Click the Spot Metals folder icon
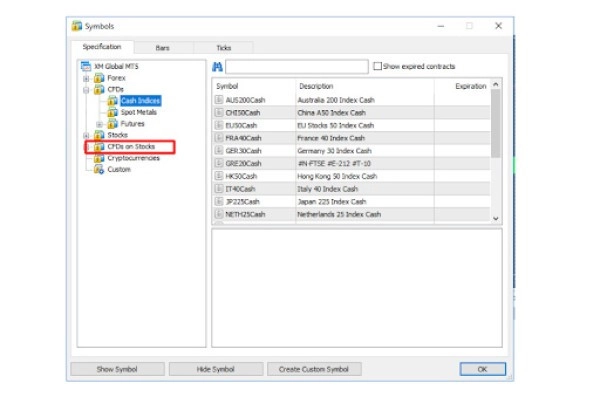 pos(112,112)
